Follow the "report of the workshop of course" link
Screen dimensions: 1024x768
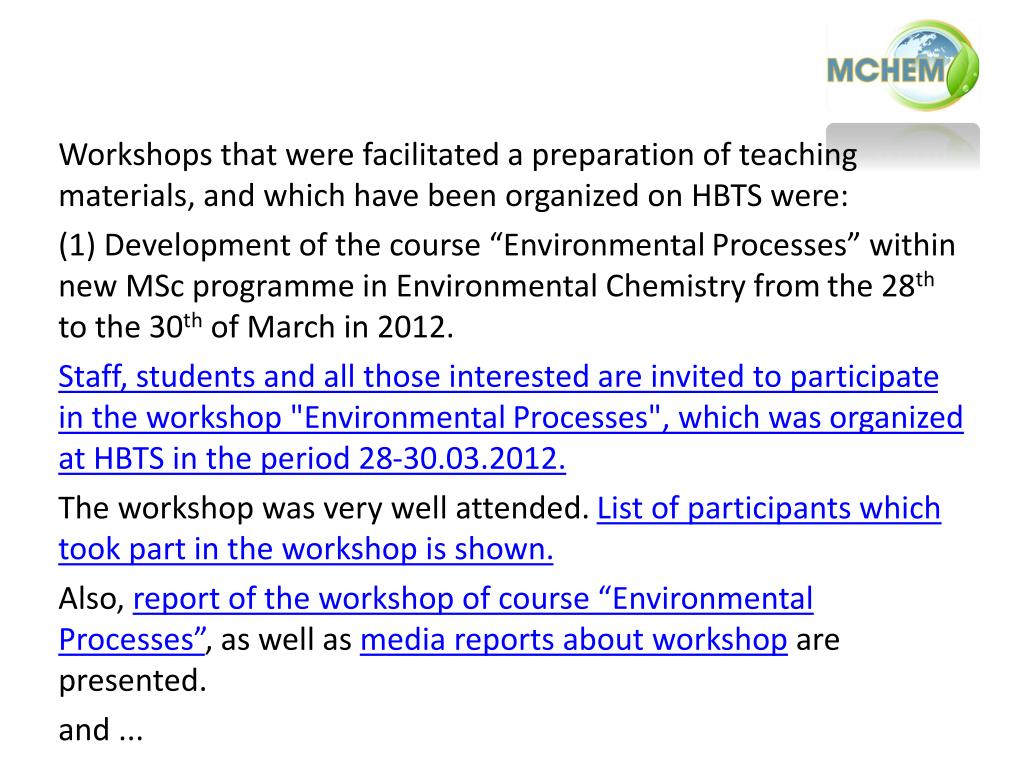click(473, 598)
